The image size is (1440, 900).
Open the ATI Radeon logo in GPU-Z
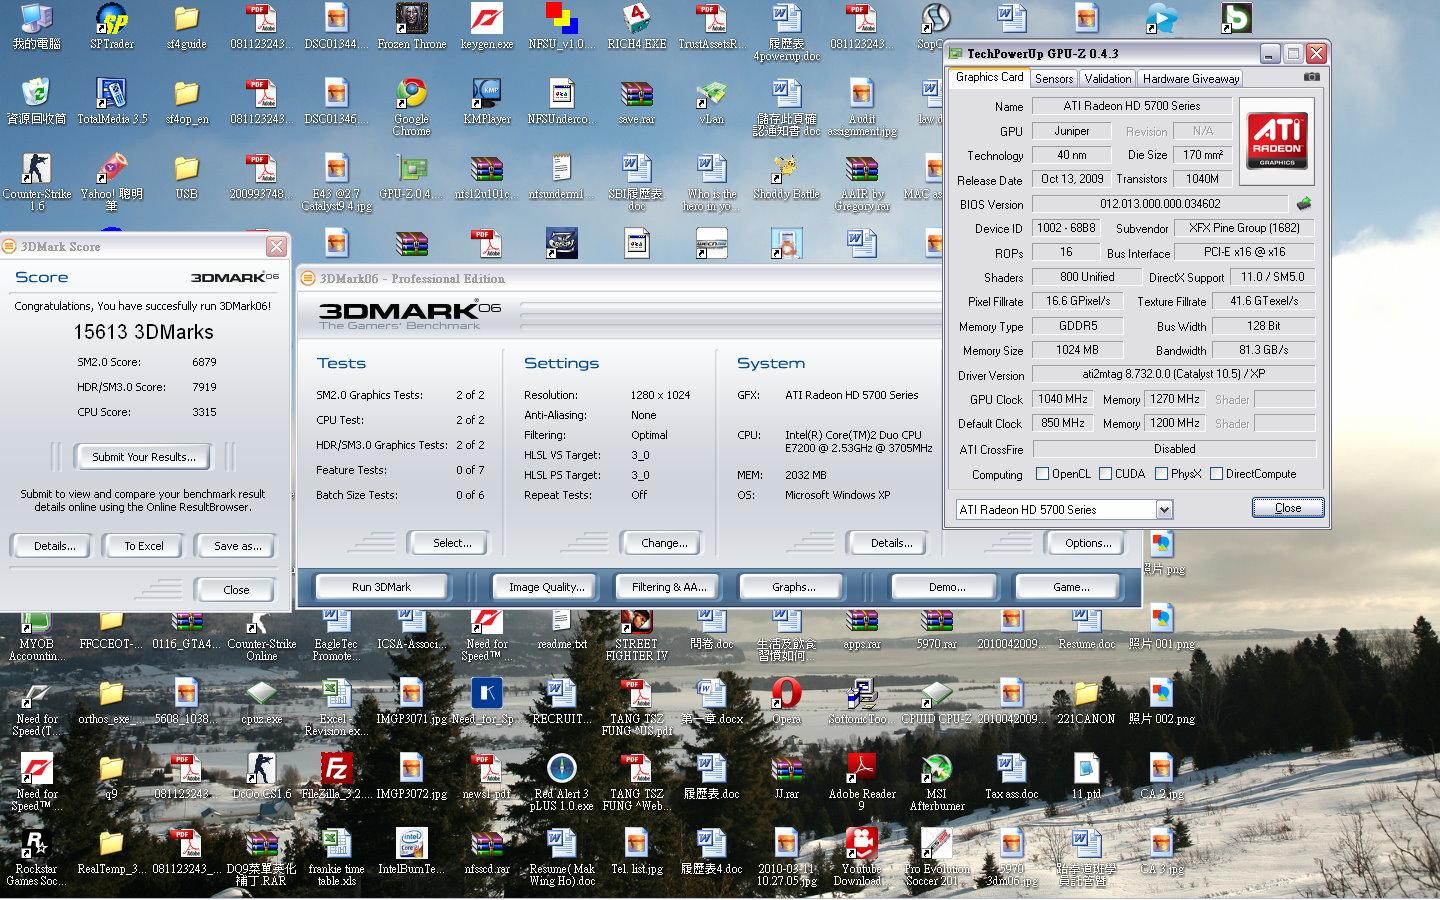click(1277, 141)
